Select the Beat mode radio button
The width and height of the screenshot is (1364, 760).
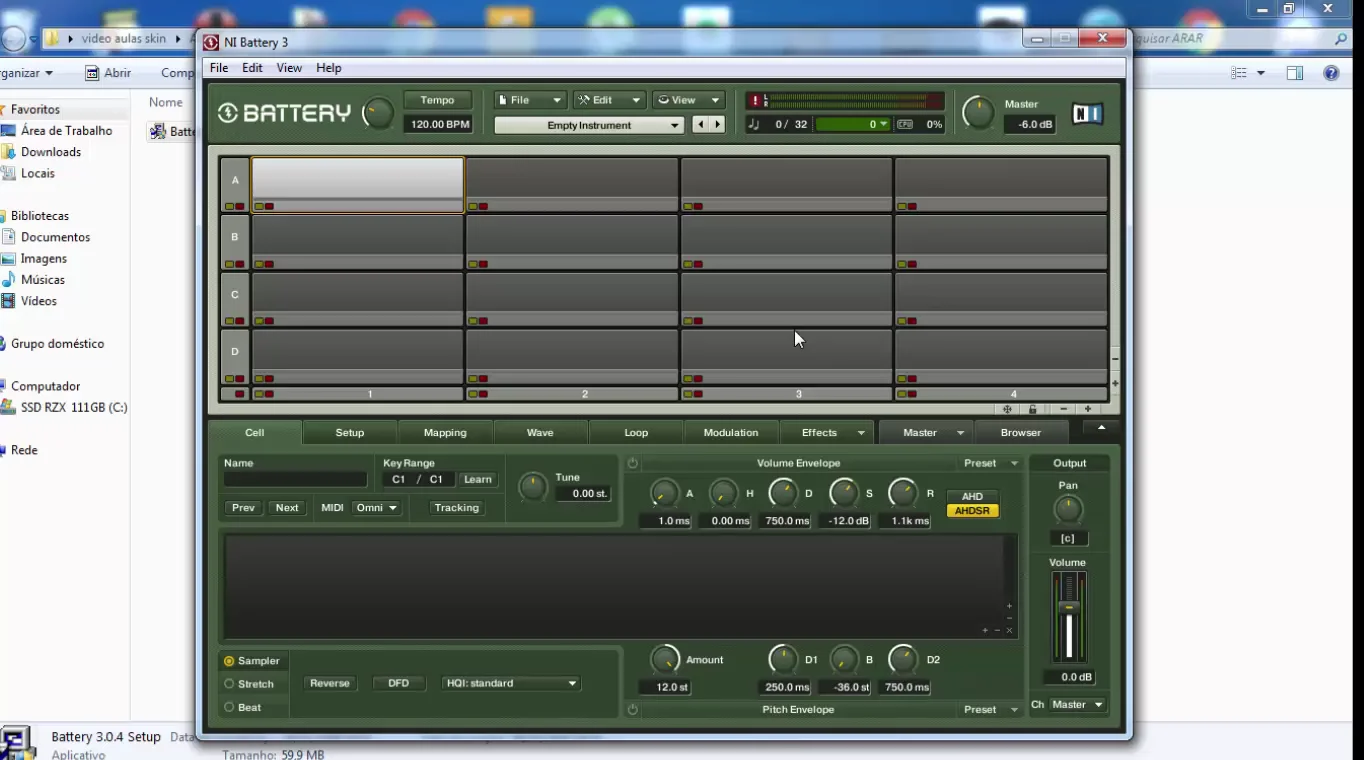tap(229, 707)
